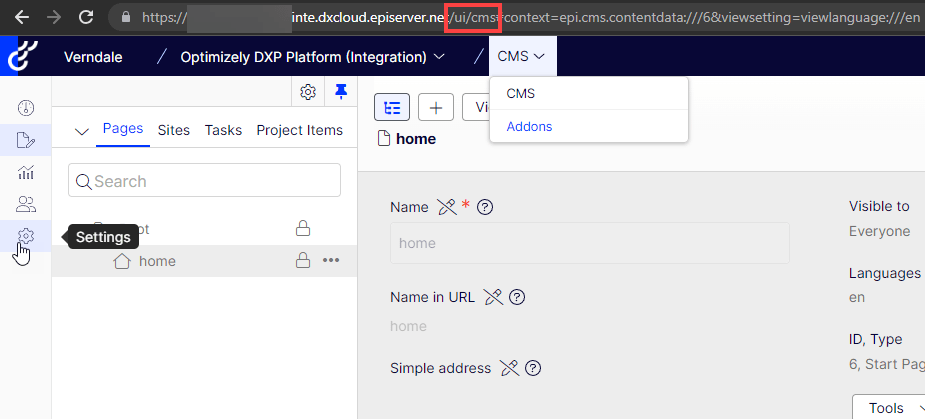Click the en language value
Screen dimensions: 925x419
[x=857, y=297]
